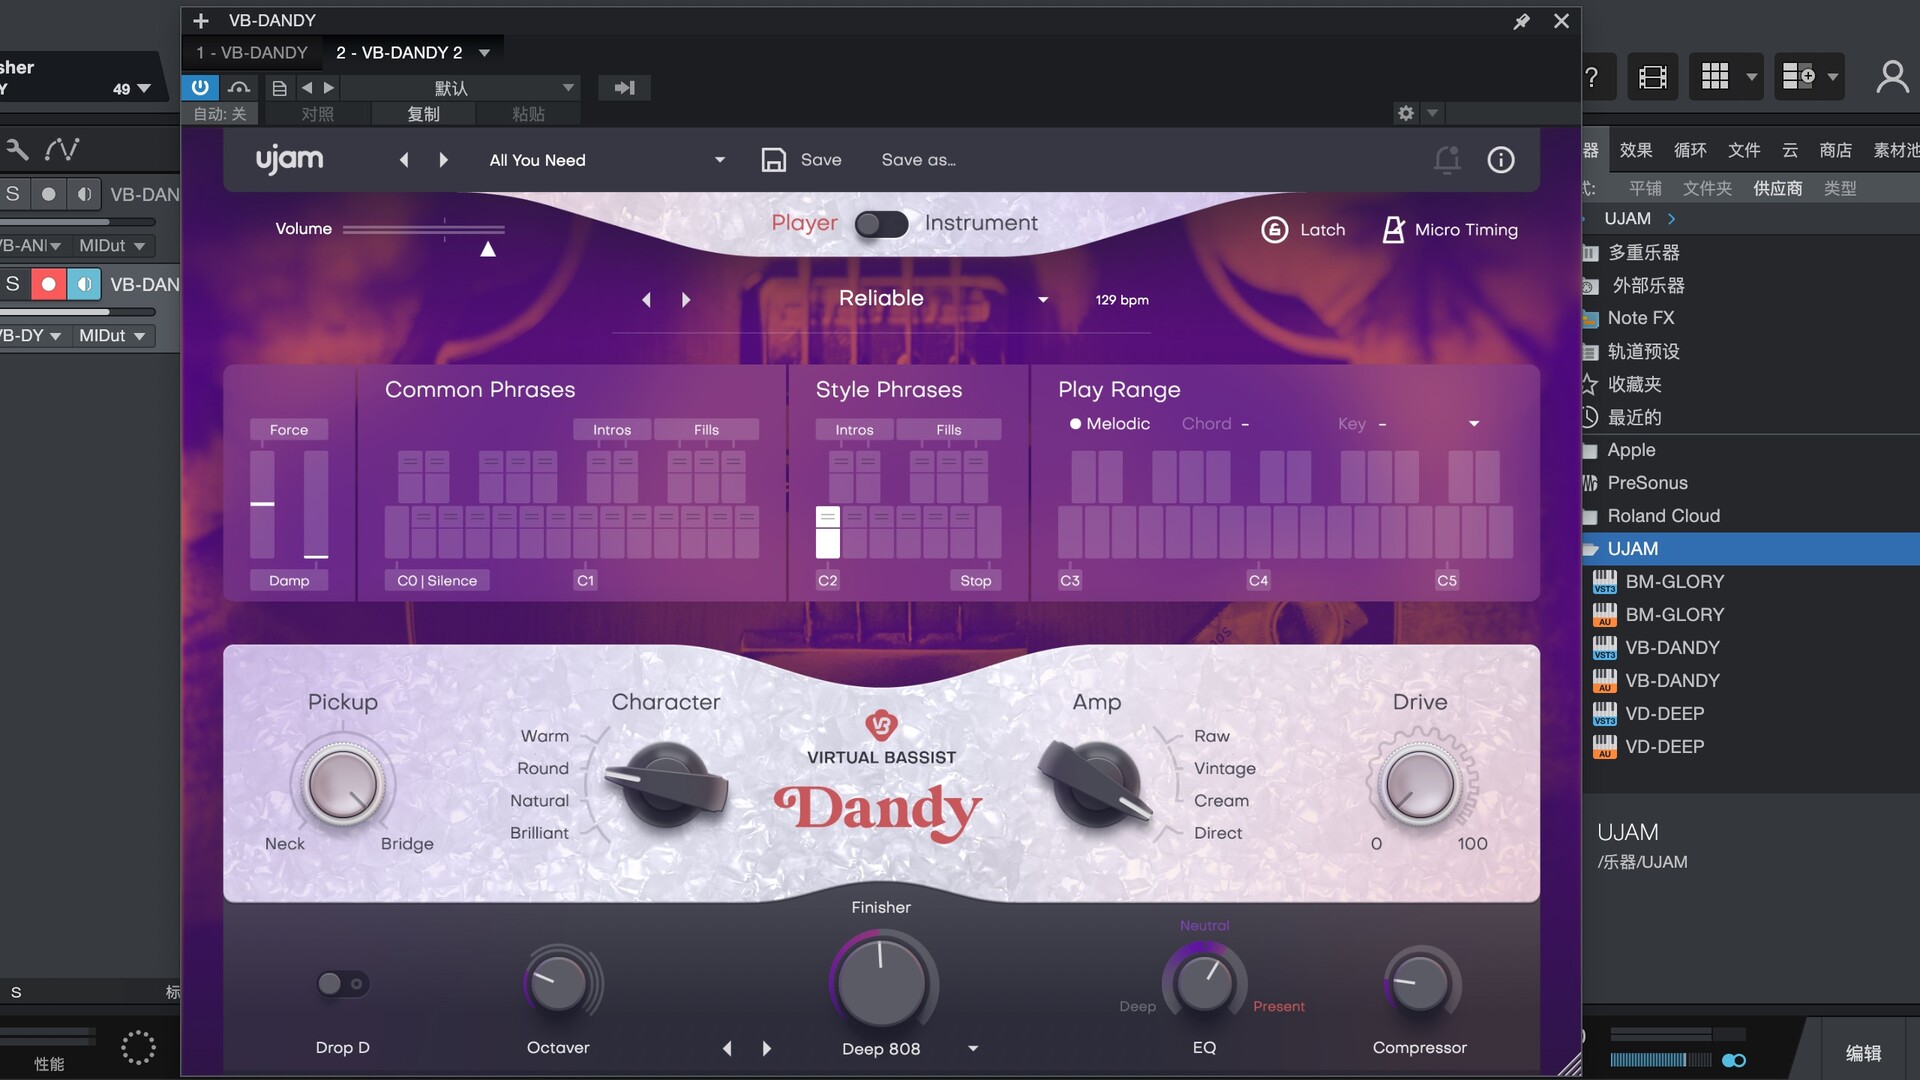Open the plugin settings gear icon
Viewport: 1920px width, 1080px height.
(1405, 113)
